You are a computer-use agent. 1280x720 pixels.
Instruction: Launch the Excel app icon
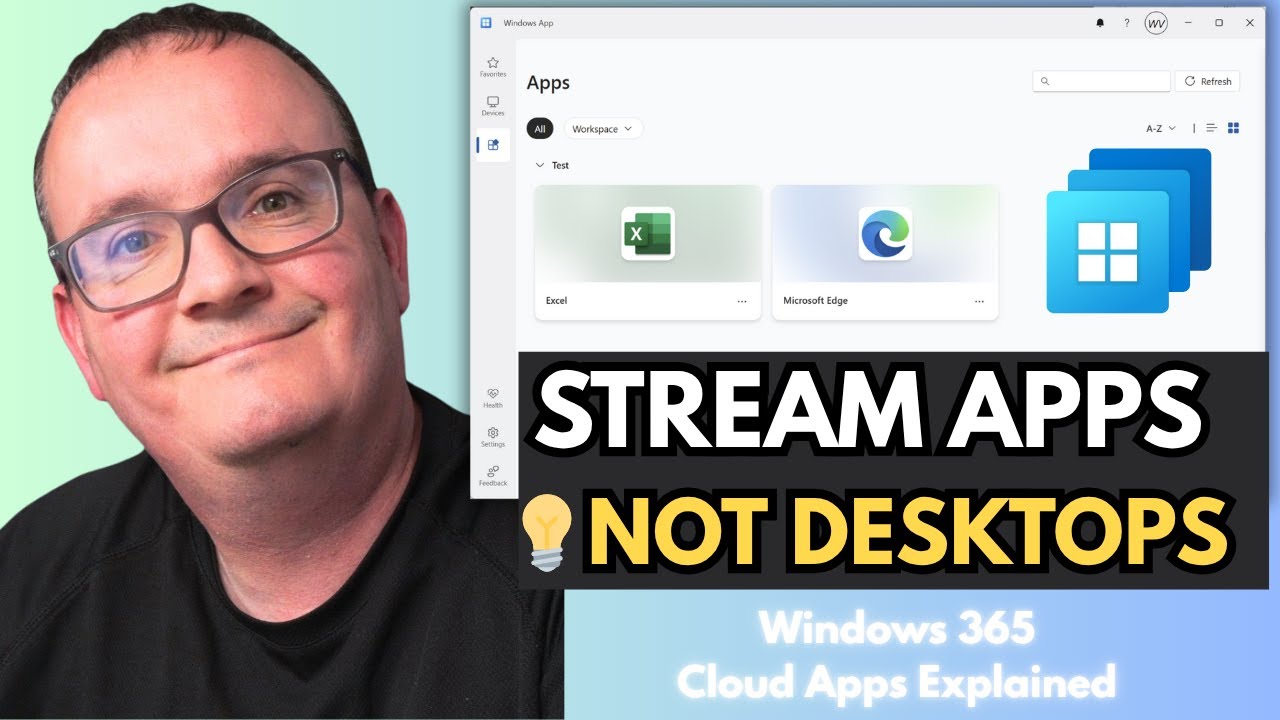click(648, 233)
